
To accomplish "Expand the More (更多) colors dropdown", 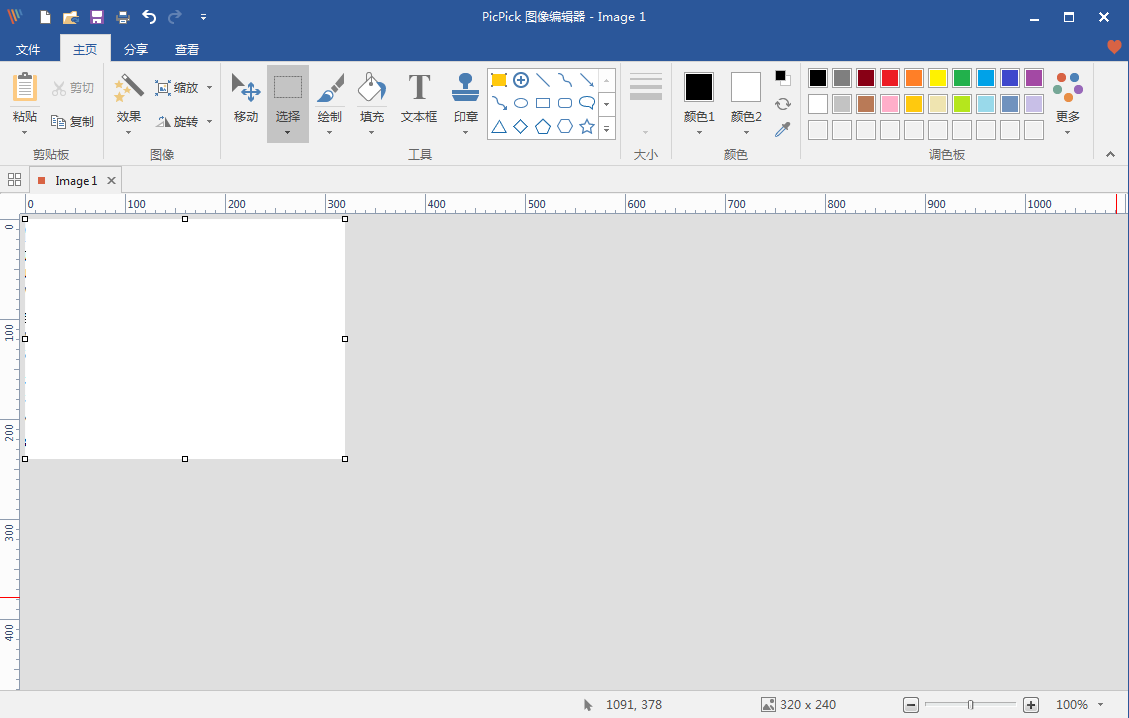I will [1067, 131].
